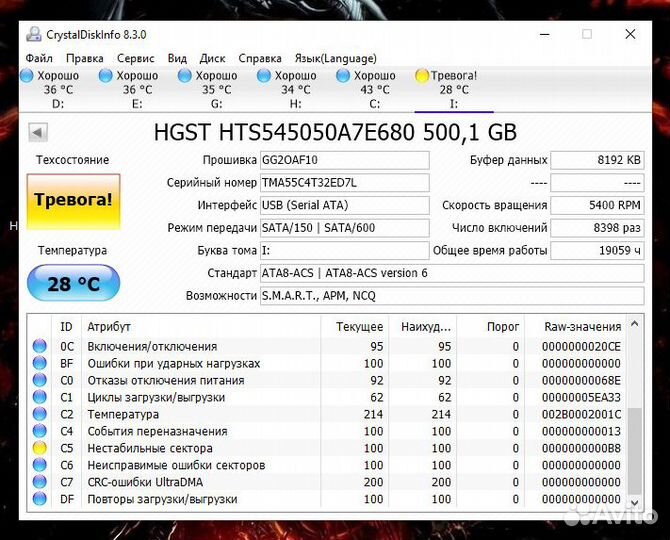Click the power-on hours 19059 ч
Screen dimensions: 670x540
[x=597, y=251]
